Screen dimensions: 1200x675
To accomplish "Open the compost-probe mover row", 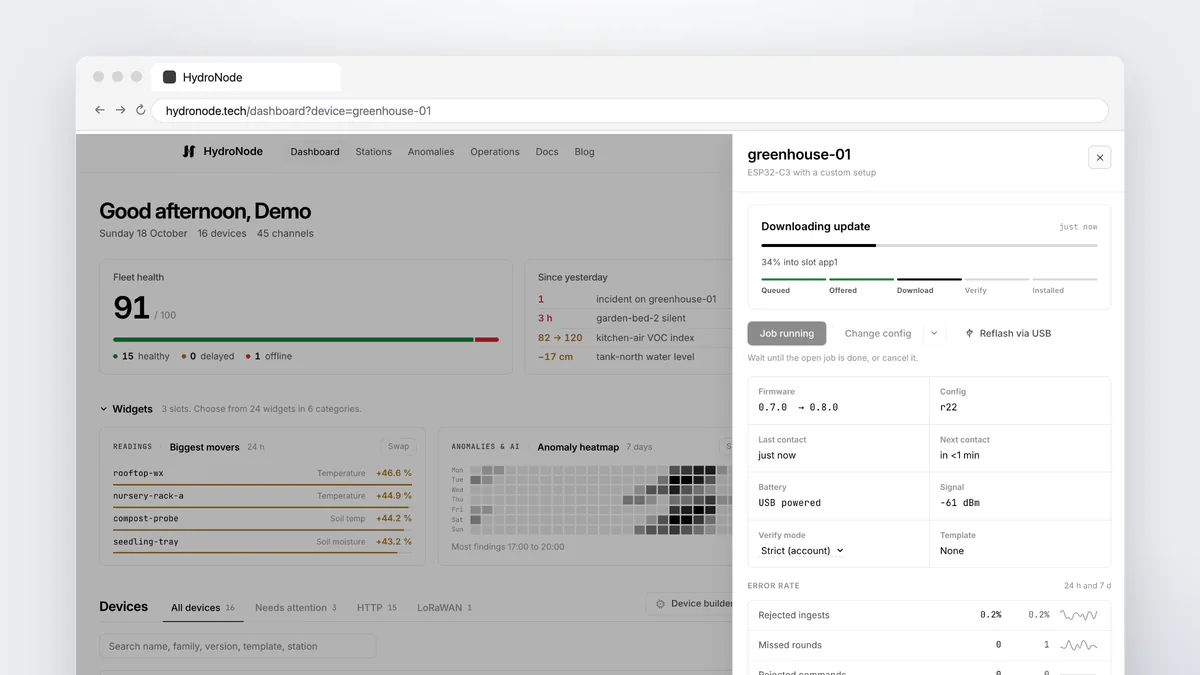I will [x=262, y=520].
